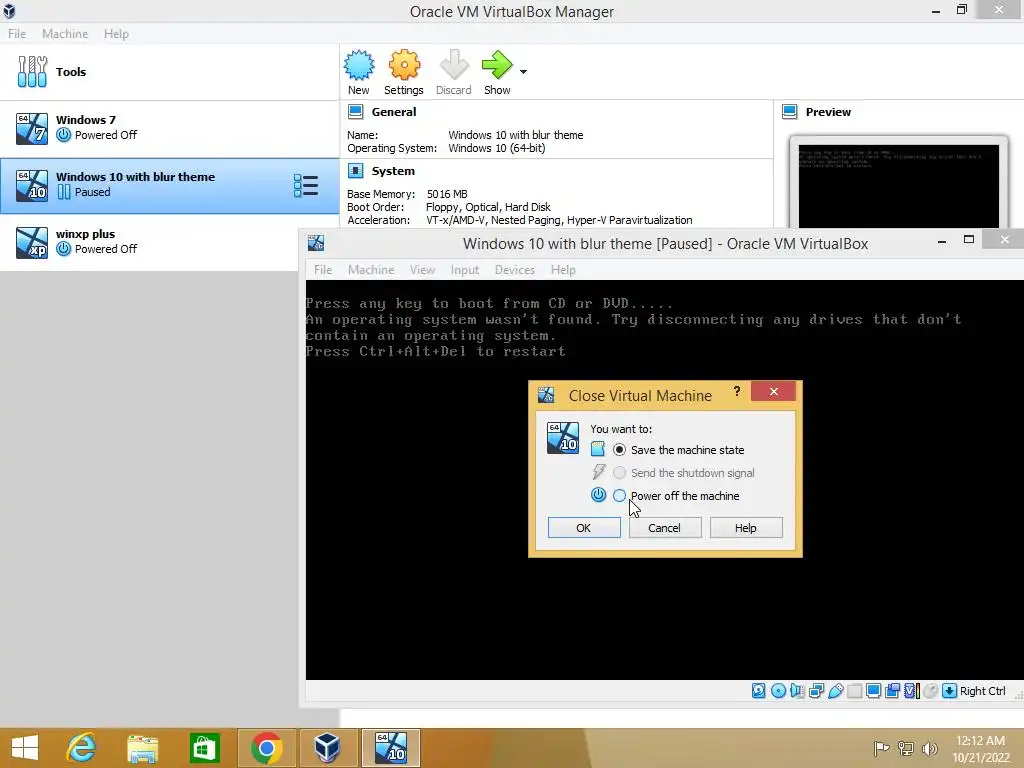Open the Tools entry in Manager sidebar
The width and height of the screenshot is (1024, 768).
[x=170, y=72]
